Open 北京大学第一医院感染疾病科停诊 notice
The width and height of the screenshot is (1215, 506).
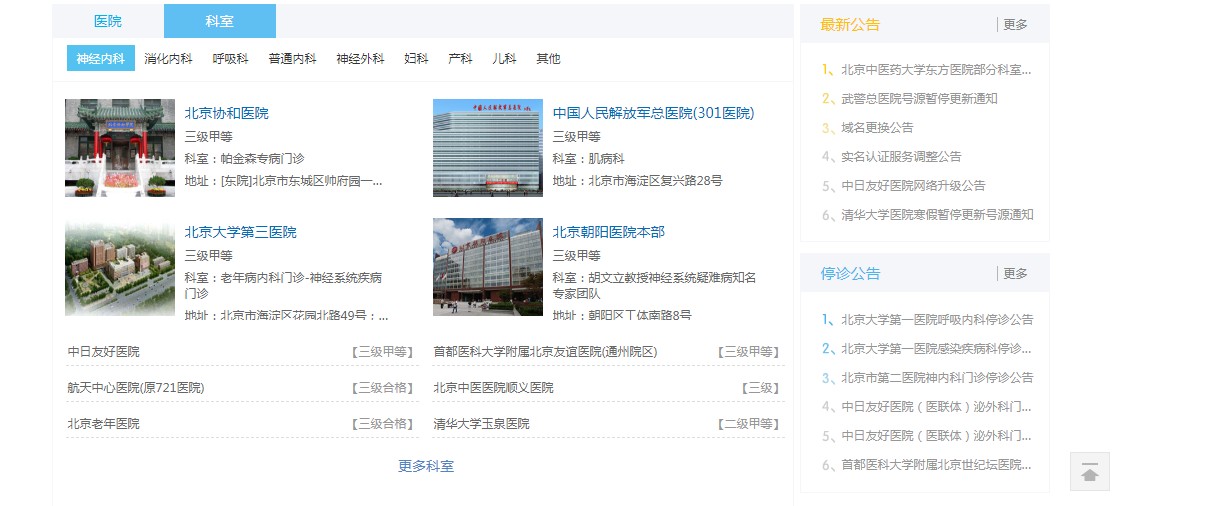coord(936,349)
